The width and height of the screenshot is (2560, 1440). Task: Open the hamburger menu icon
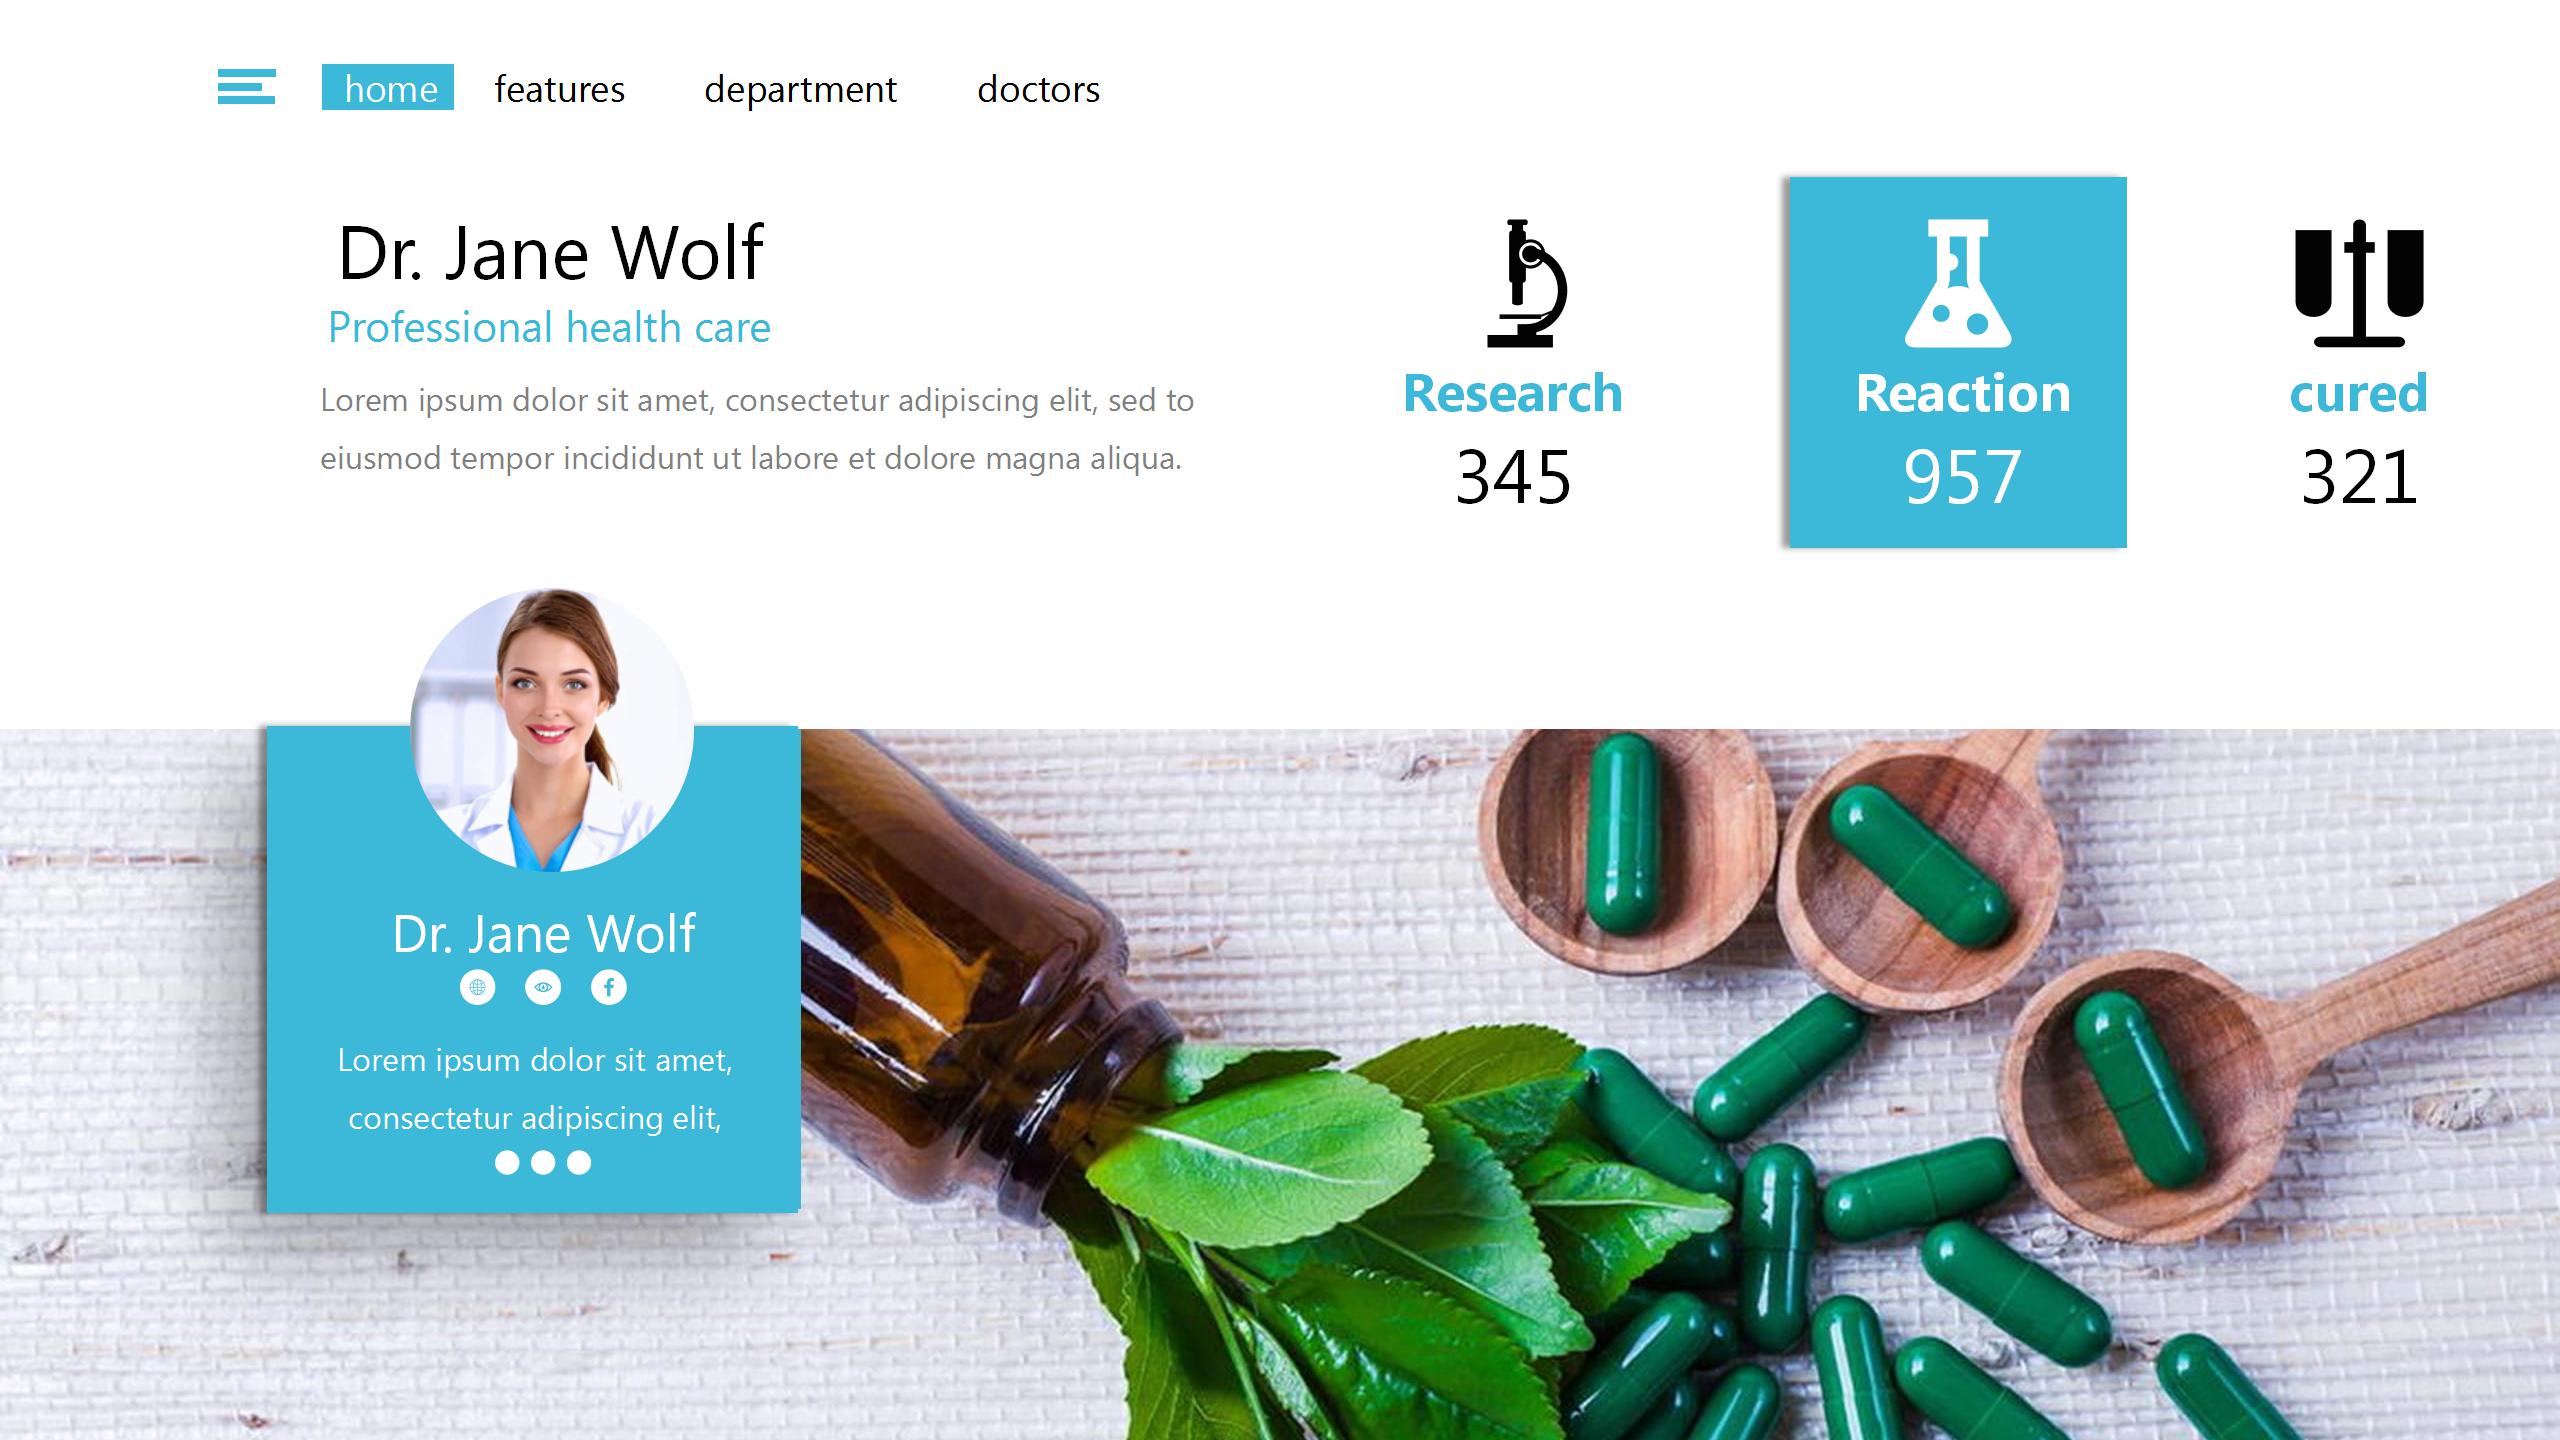tap(246, 87)
